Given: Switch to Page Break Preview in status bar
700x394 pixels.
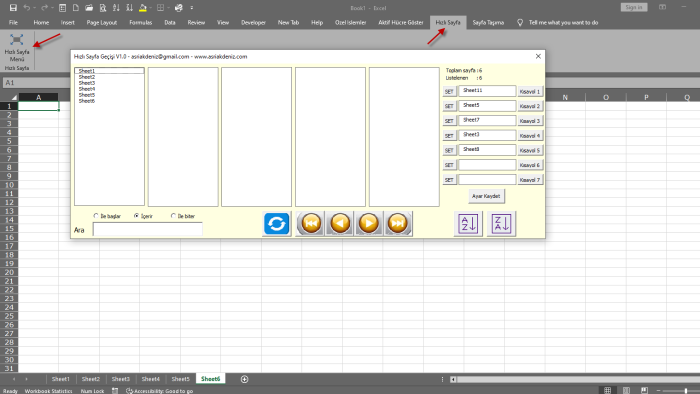Looking at the screenshot, I should (644, 390).
